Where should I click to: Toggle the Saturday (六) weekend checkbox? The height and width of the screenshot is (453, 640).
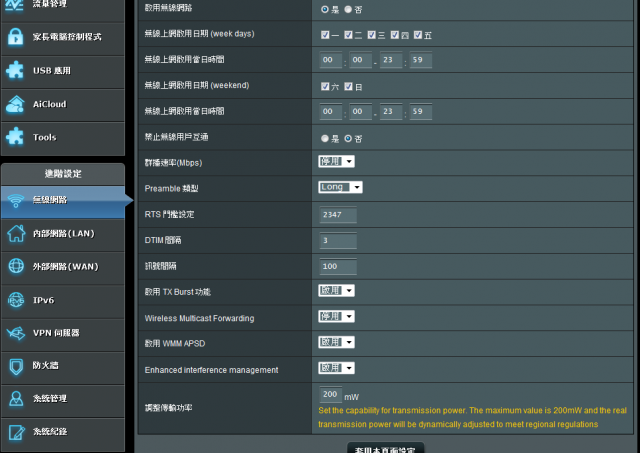pyautogui.click(x=325, y=86)
